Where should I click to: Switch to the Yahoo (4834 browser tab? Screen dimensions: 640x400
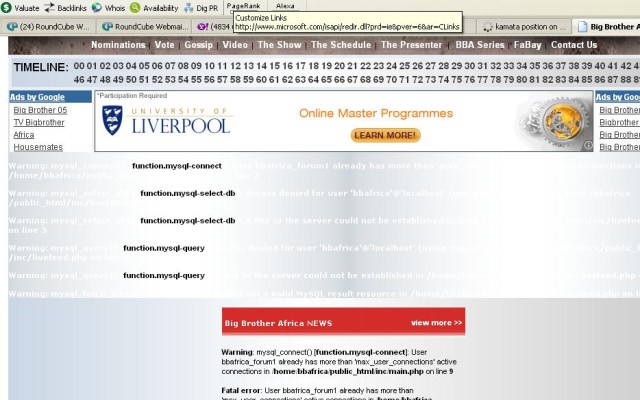click(213, 27)
